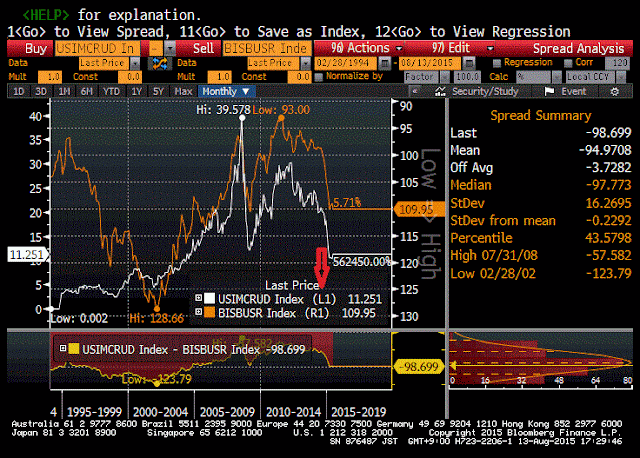Click the Sell side Const 0.0 field
This screenshot has height=458, width=640.
click(x=299, y=77)
